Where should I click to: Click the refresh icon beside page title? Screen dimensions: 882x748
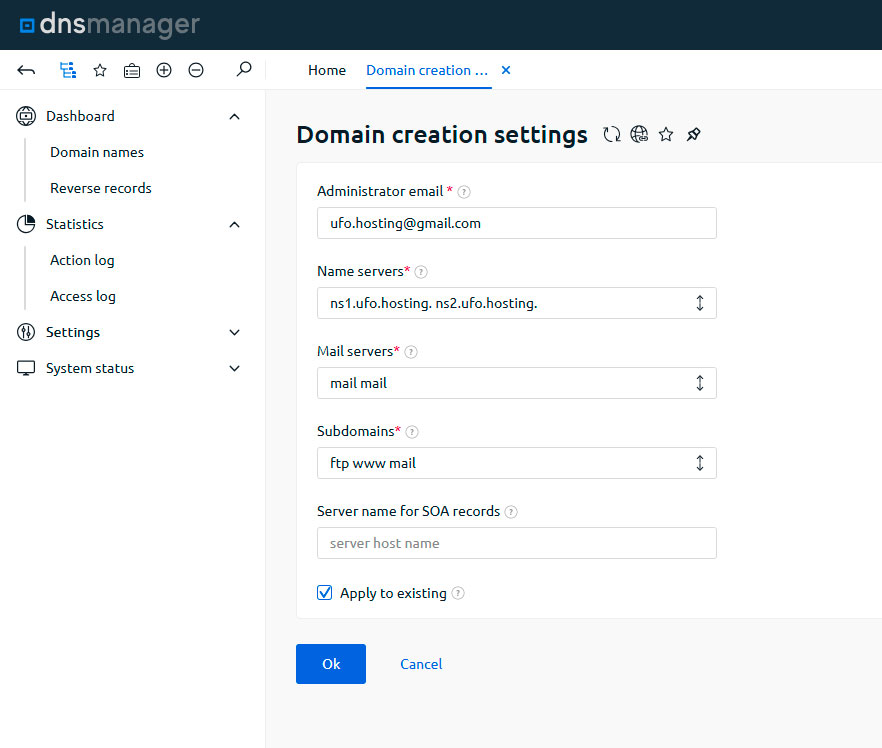click(612, 135)
